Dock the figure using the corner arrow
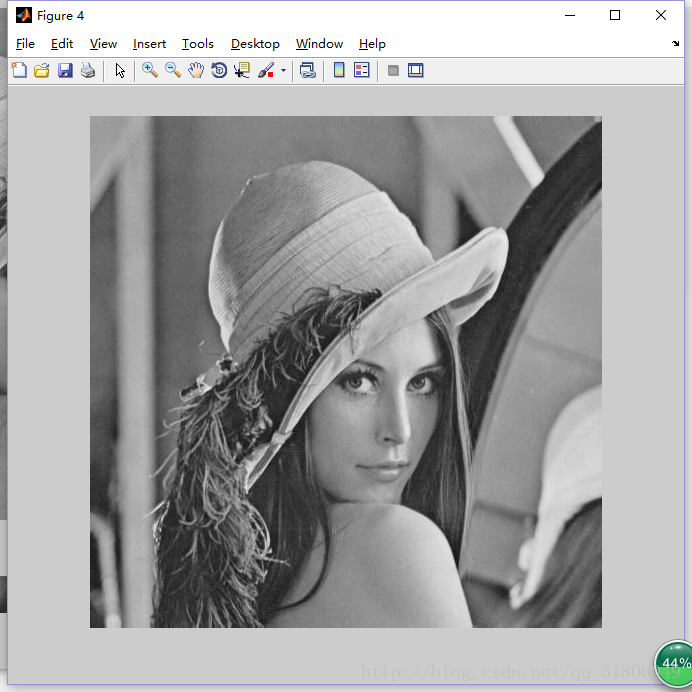 pyautogui.click(x=675, y=43)
